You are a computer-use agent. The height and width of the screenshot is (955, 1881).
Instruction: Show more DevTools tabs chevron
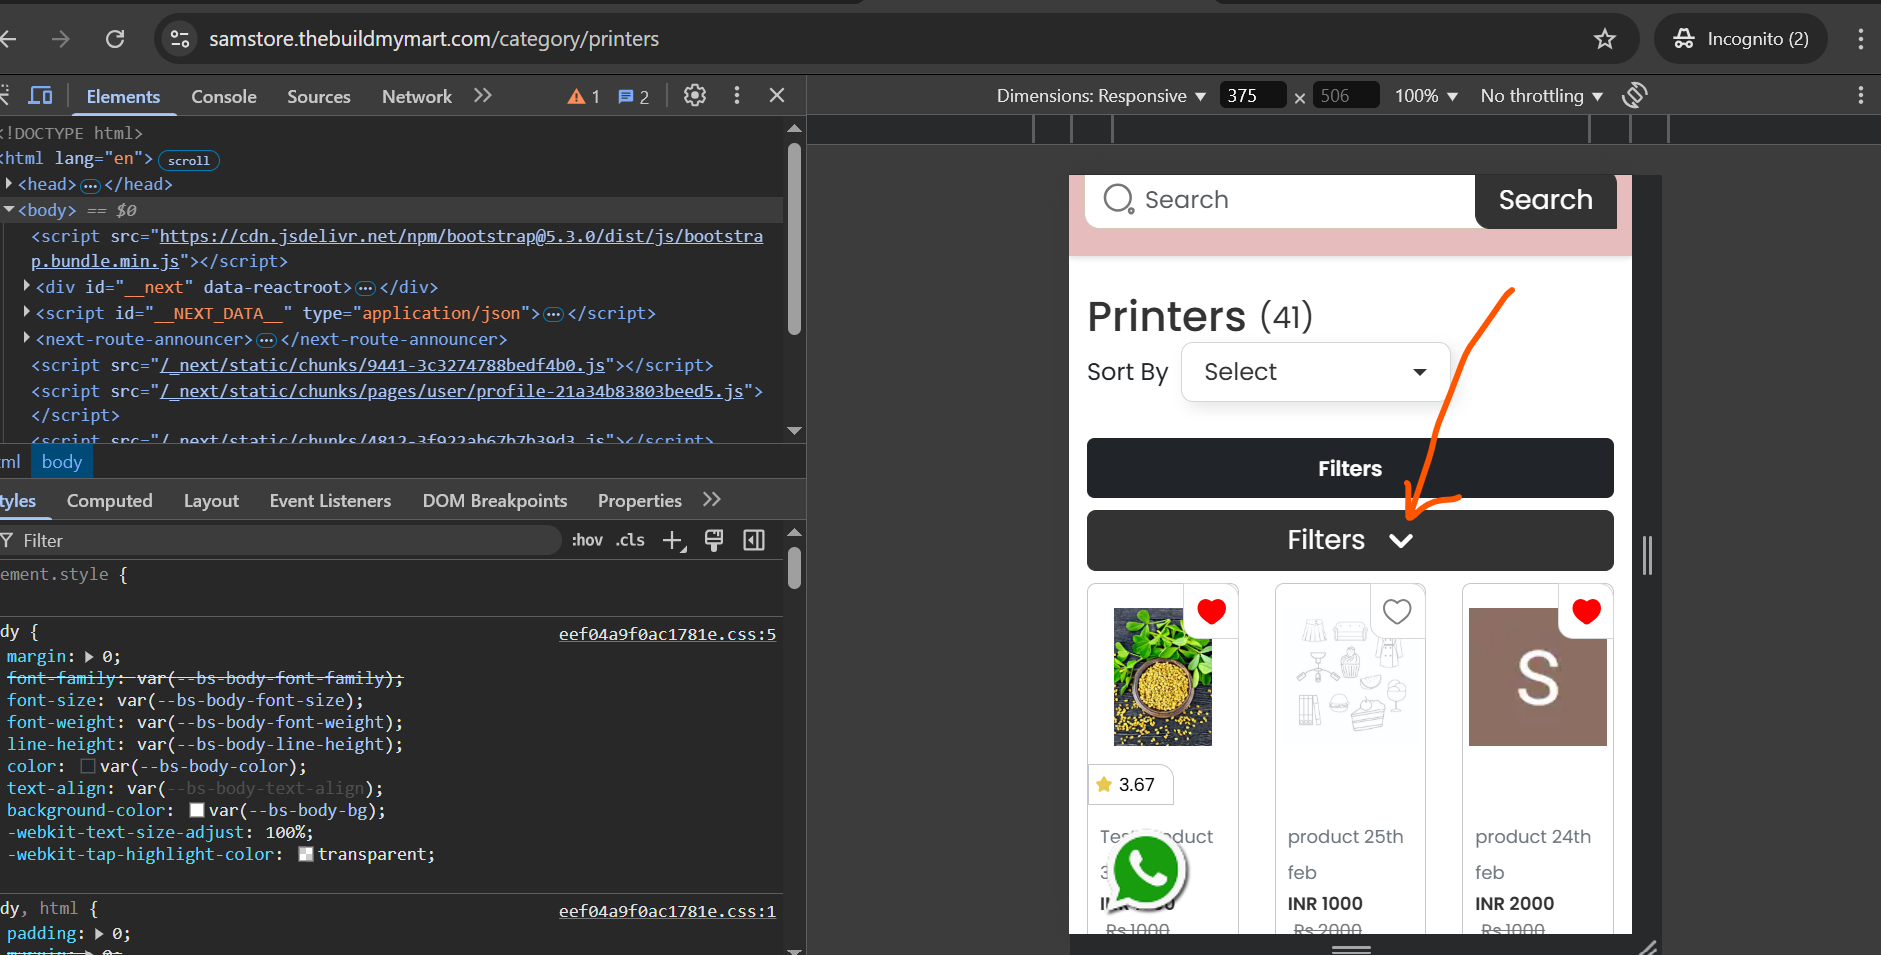point(483,96)
